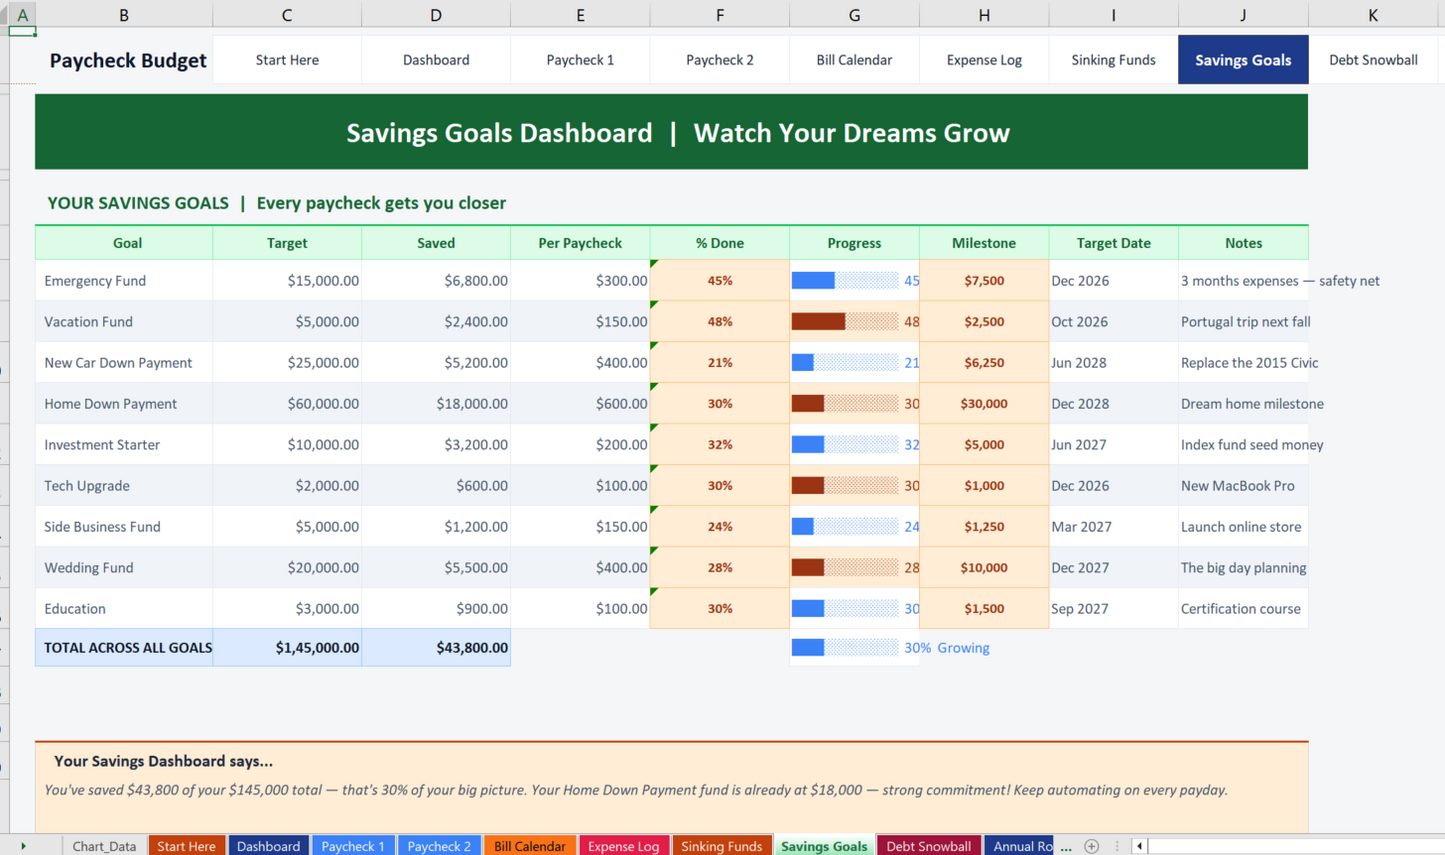Click the Savings Goals Dashboard green banner
The width and height of the screenshot is (1445, 855).
[671, 132]
